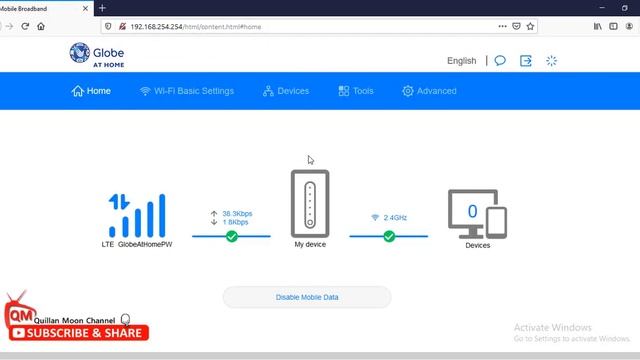Viewport: 640px width, 360px height.
Task: Click the loading spinner icon in header
Action: coord(551,61)
